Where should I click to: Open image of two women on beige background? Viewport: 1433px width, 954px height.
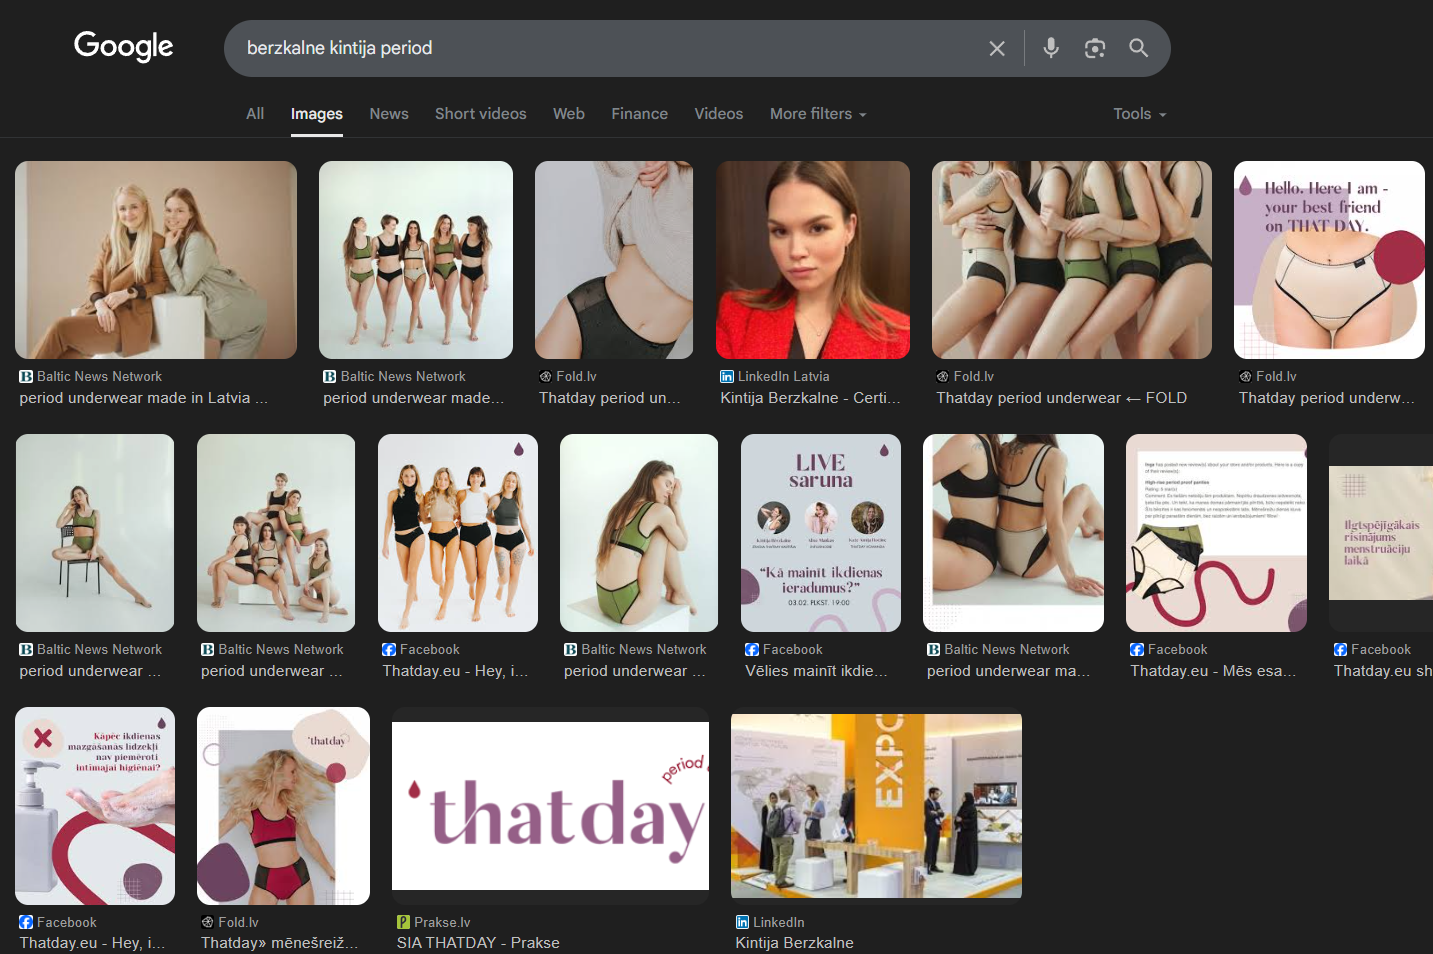pos(156,260)
